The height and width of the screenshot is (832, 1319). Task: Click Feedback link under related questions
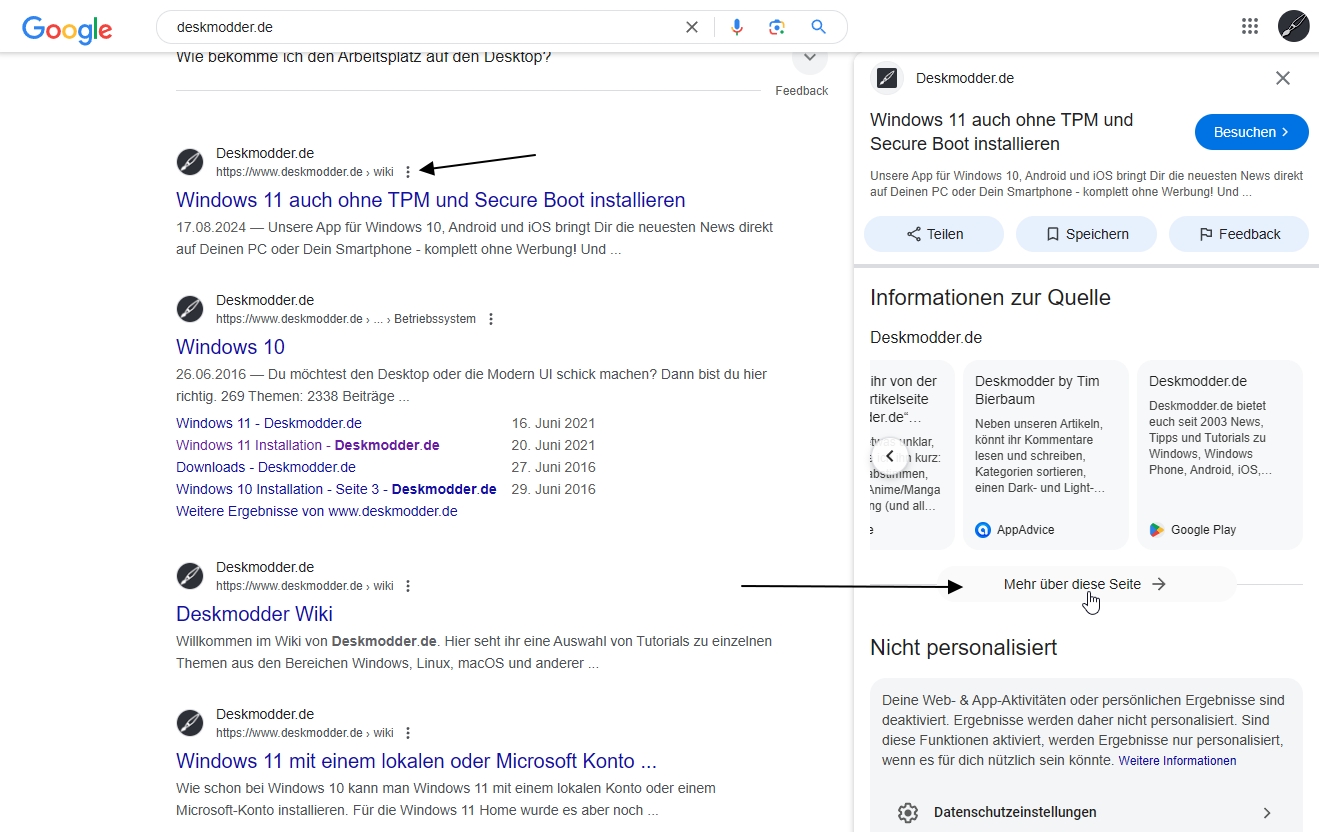click(x=802, y=91)
